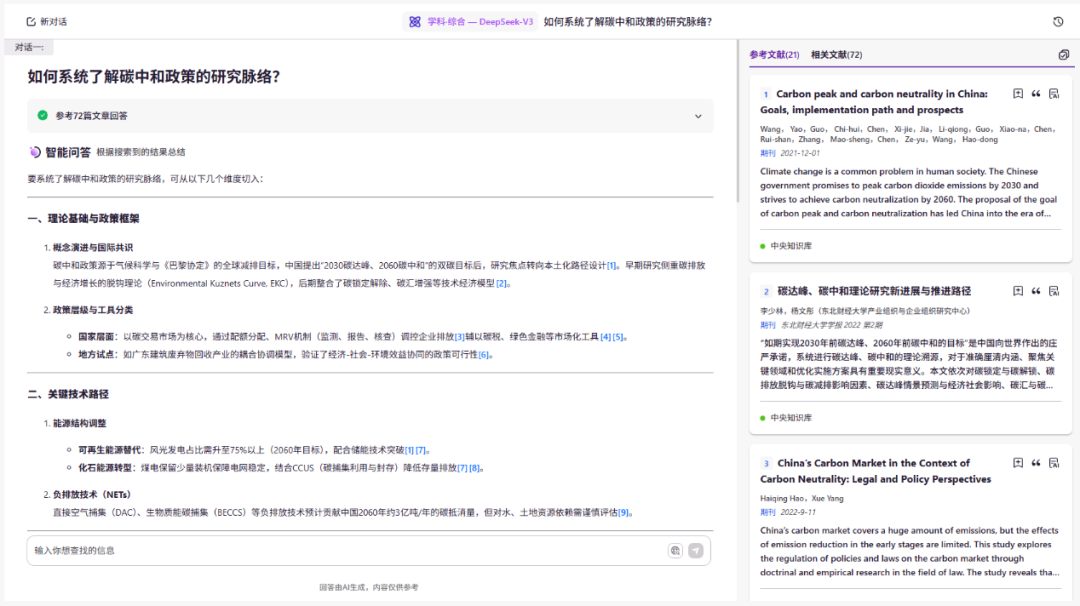Image resolution: width=1080 pixels, height=606 pixels.
Task: Cite the first reference using quote icon
Action: (1036, 94)
